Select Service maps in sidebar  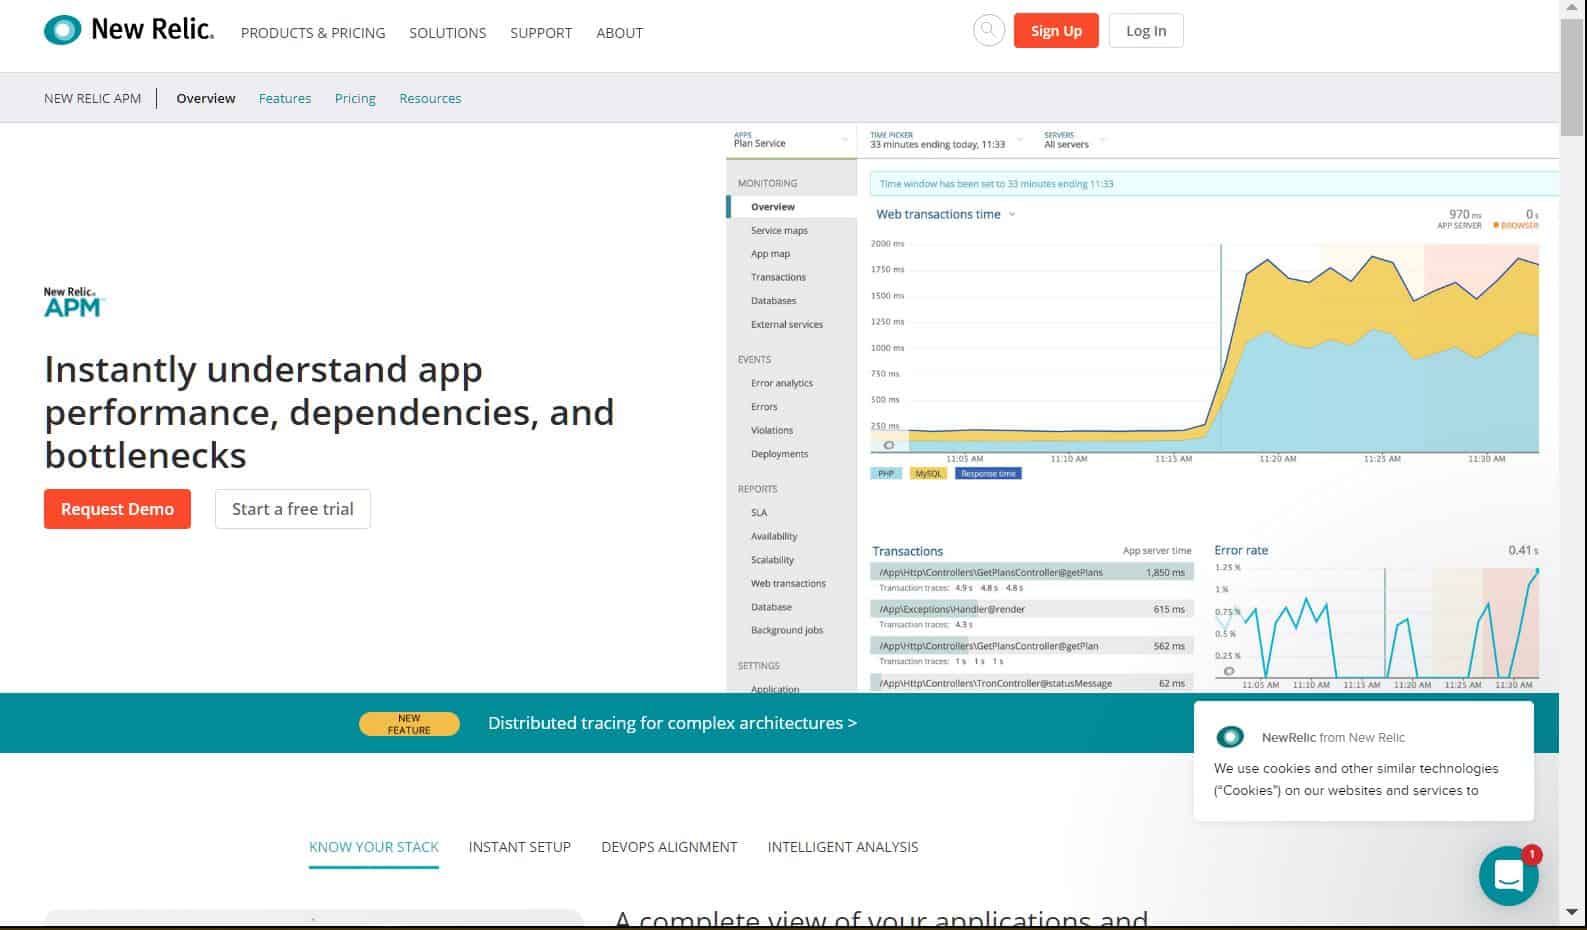[x=779, y=230]
